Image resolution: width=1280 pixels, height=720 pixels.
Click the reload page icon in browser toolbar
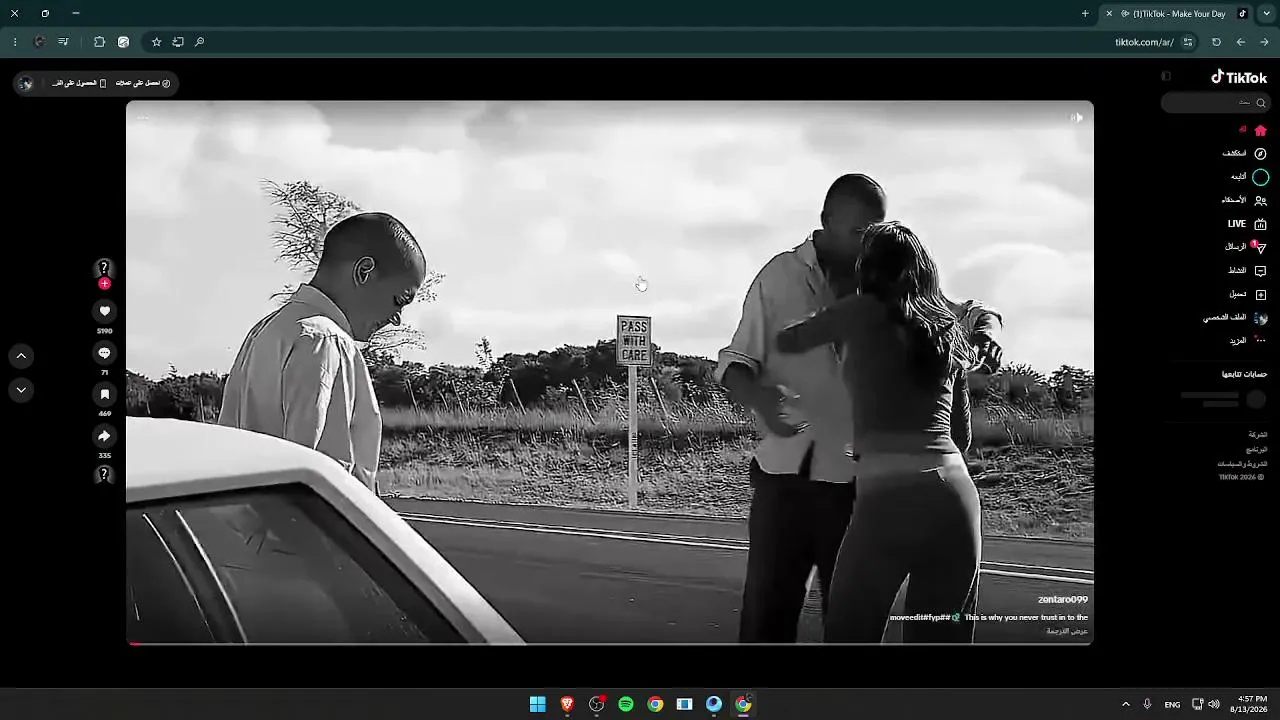point(1216,42)
